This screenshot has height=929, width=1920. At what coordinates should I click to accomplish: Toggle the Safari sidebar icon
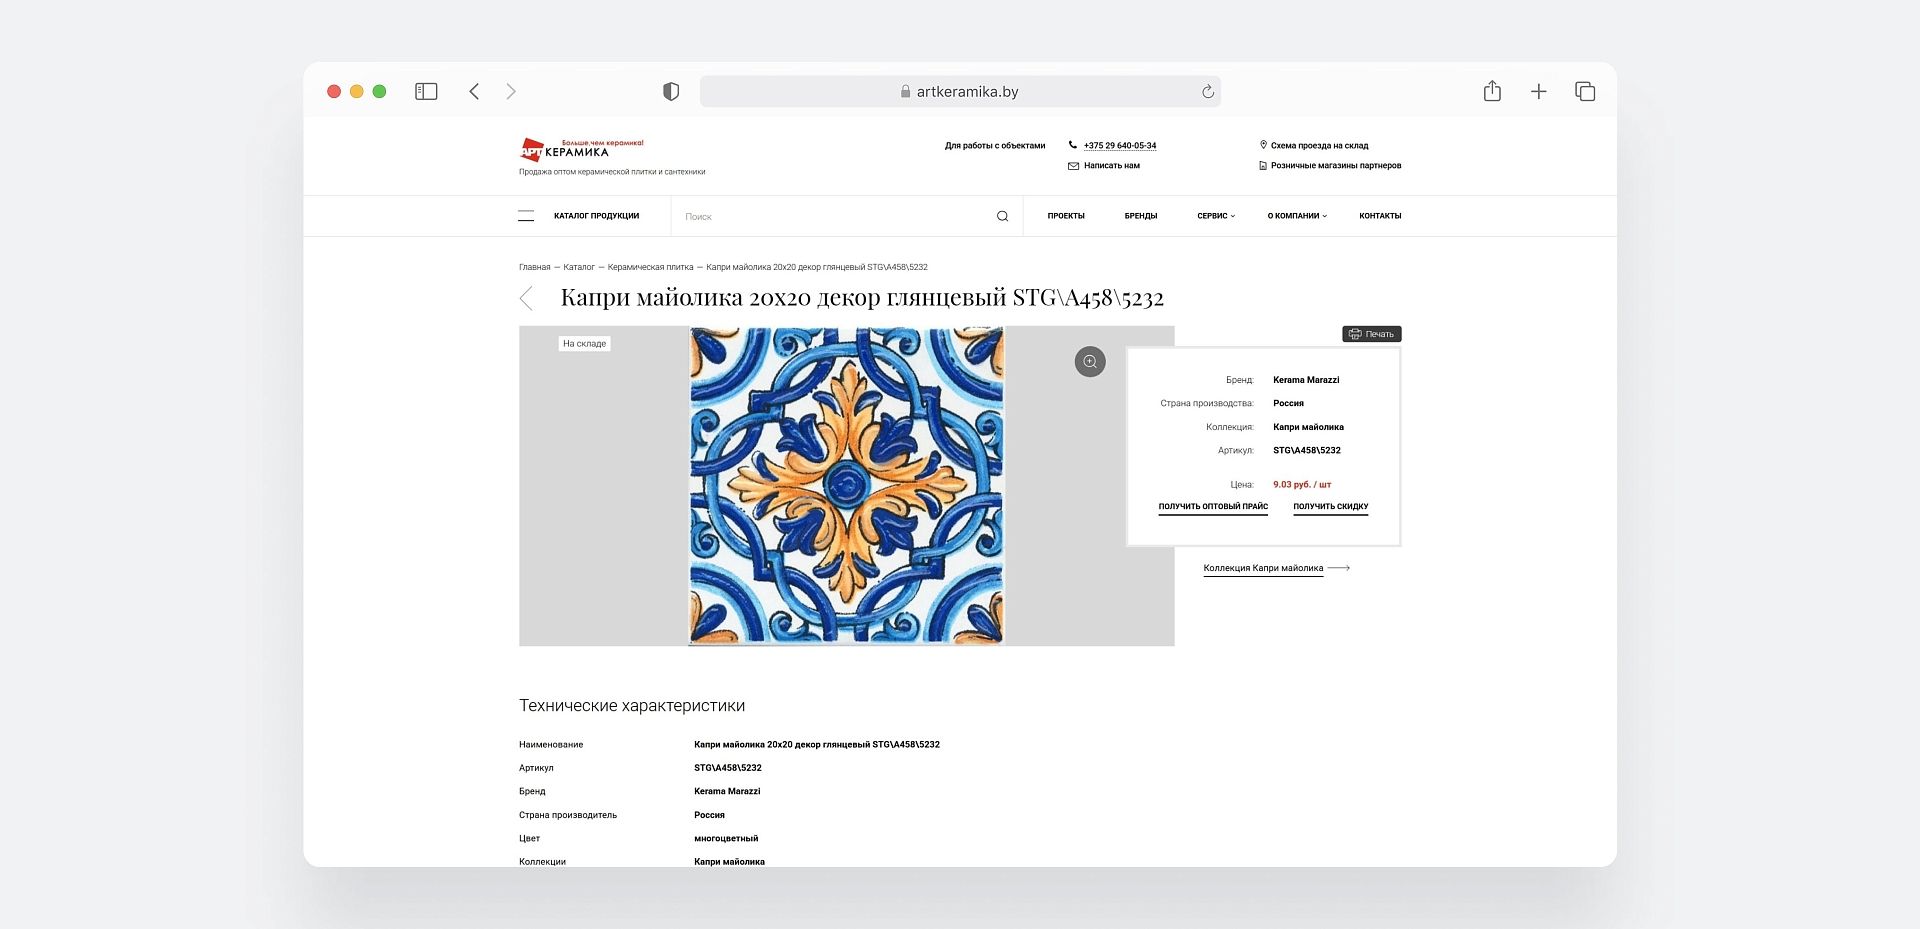coord(426,91)
